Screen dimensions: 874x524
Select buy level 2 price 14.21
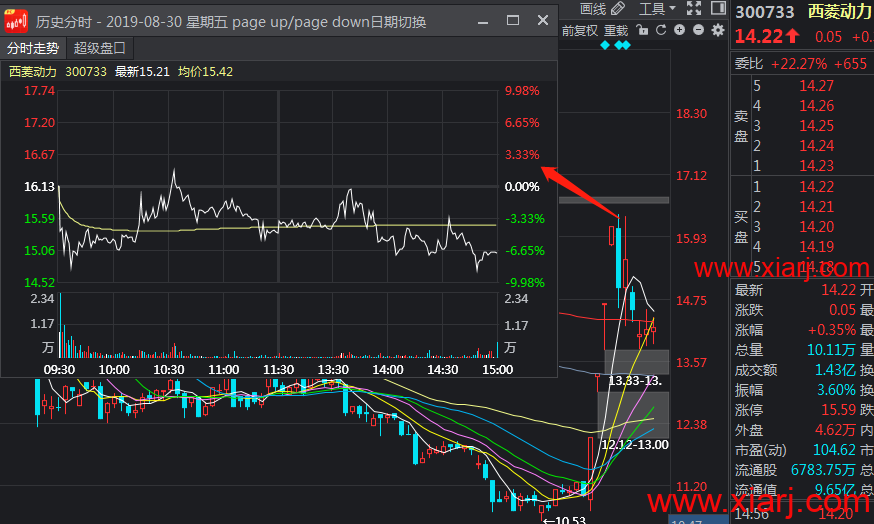pos(817,207)
